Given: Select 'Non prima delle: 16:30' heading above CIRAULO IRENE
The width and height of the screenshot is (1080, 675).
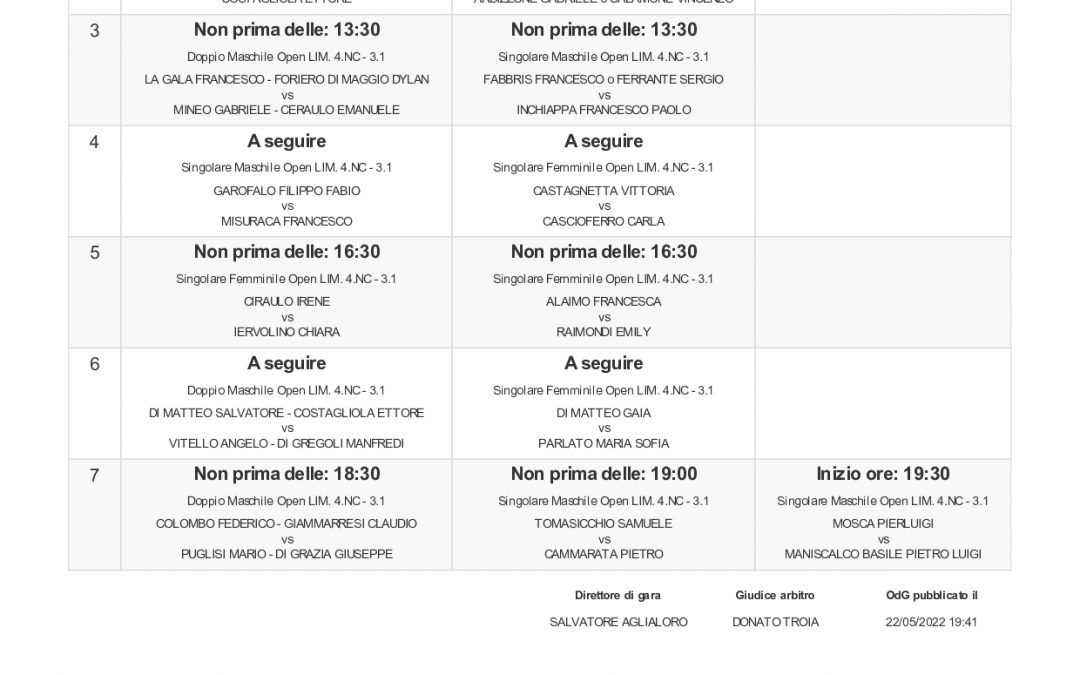Looking at the screenshot, I should (x=287, y=252).
